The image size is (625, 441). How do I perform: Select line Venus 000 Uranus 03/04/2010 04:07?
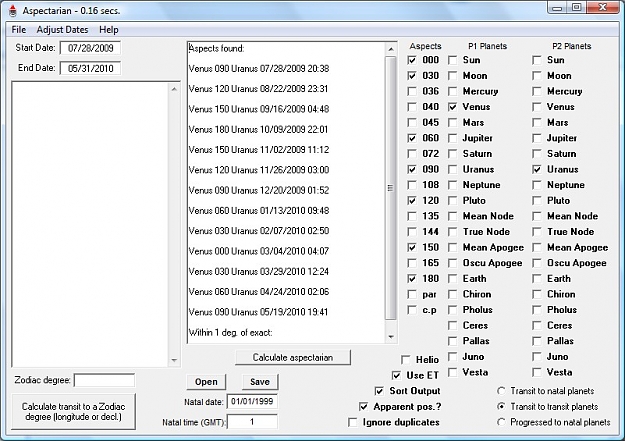coord(259,251)
